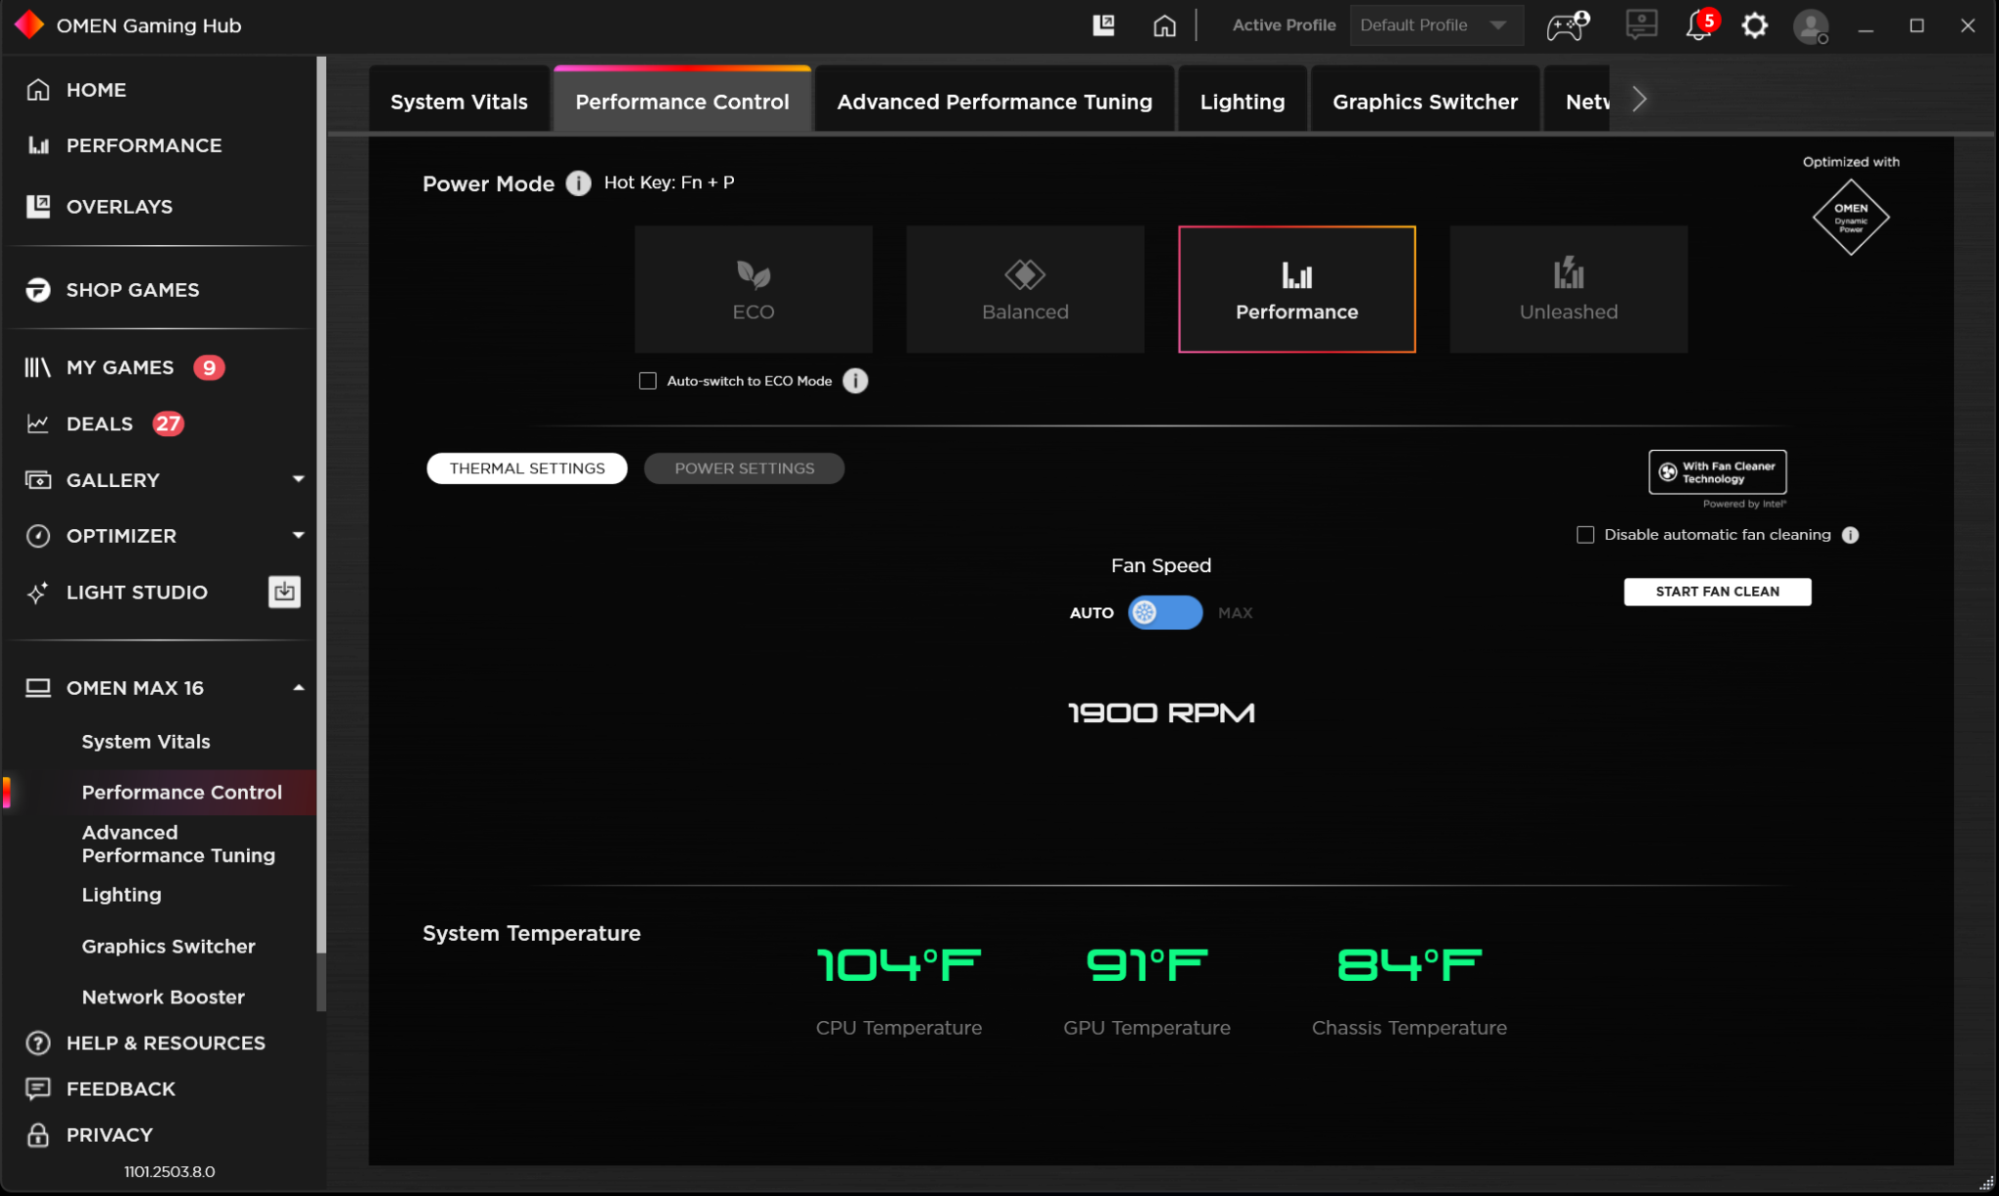Click the THERMAL SETTINGS button

pos(527,468)
